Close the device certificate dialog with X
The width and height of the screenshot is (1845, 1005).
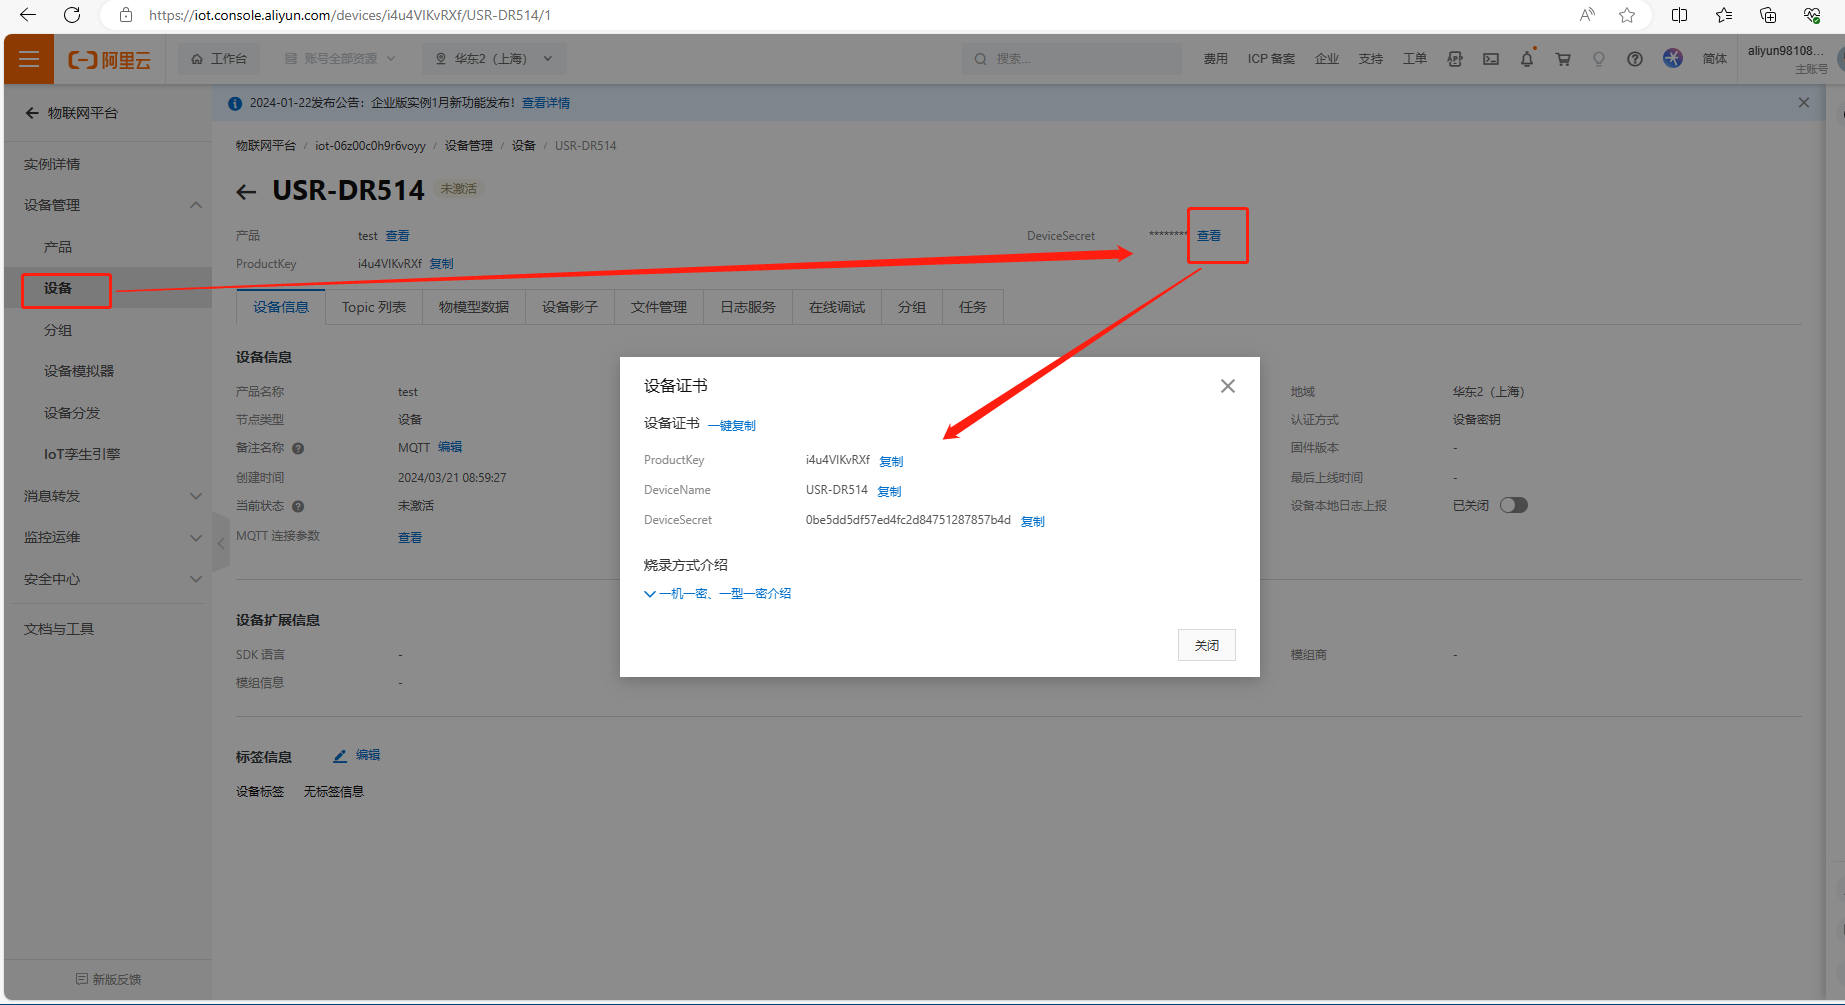[1227, 386]
